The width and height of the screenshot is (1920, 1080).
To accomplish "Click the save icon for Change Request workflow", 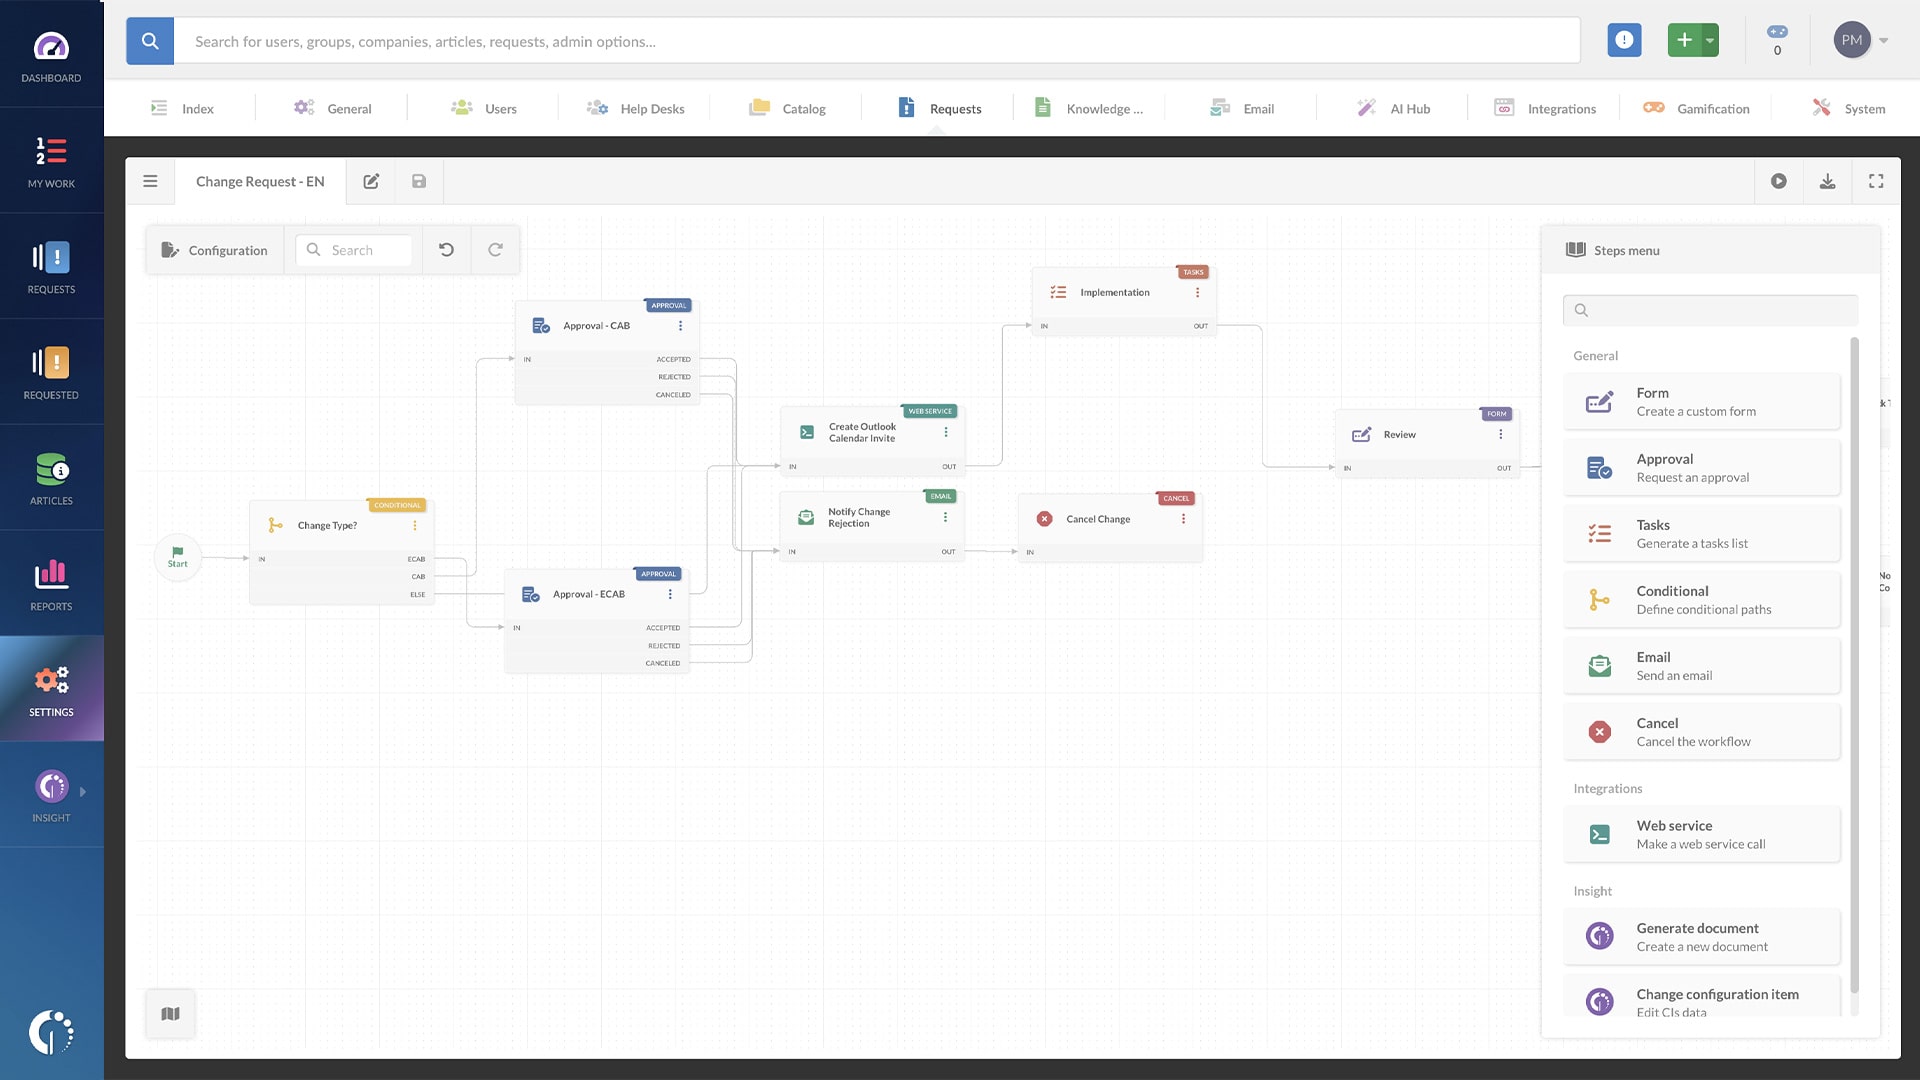I will (418, 181).
